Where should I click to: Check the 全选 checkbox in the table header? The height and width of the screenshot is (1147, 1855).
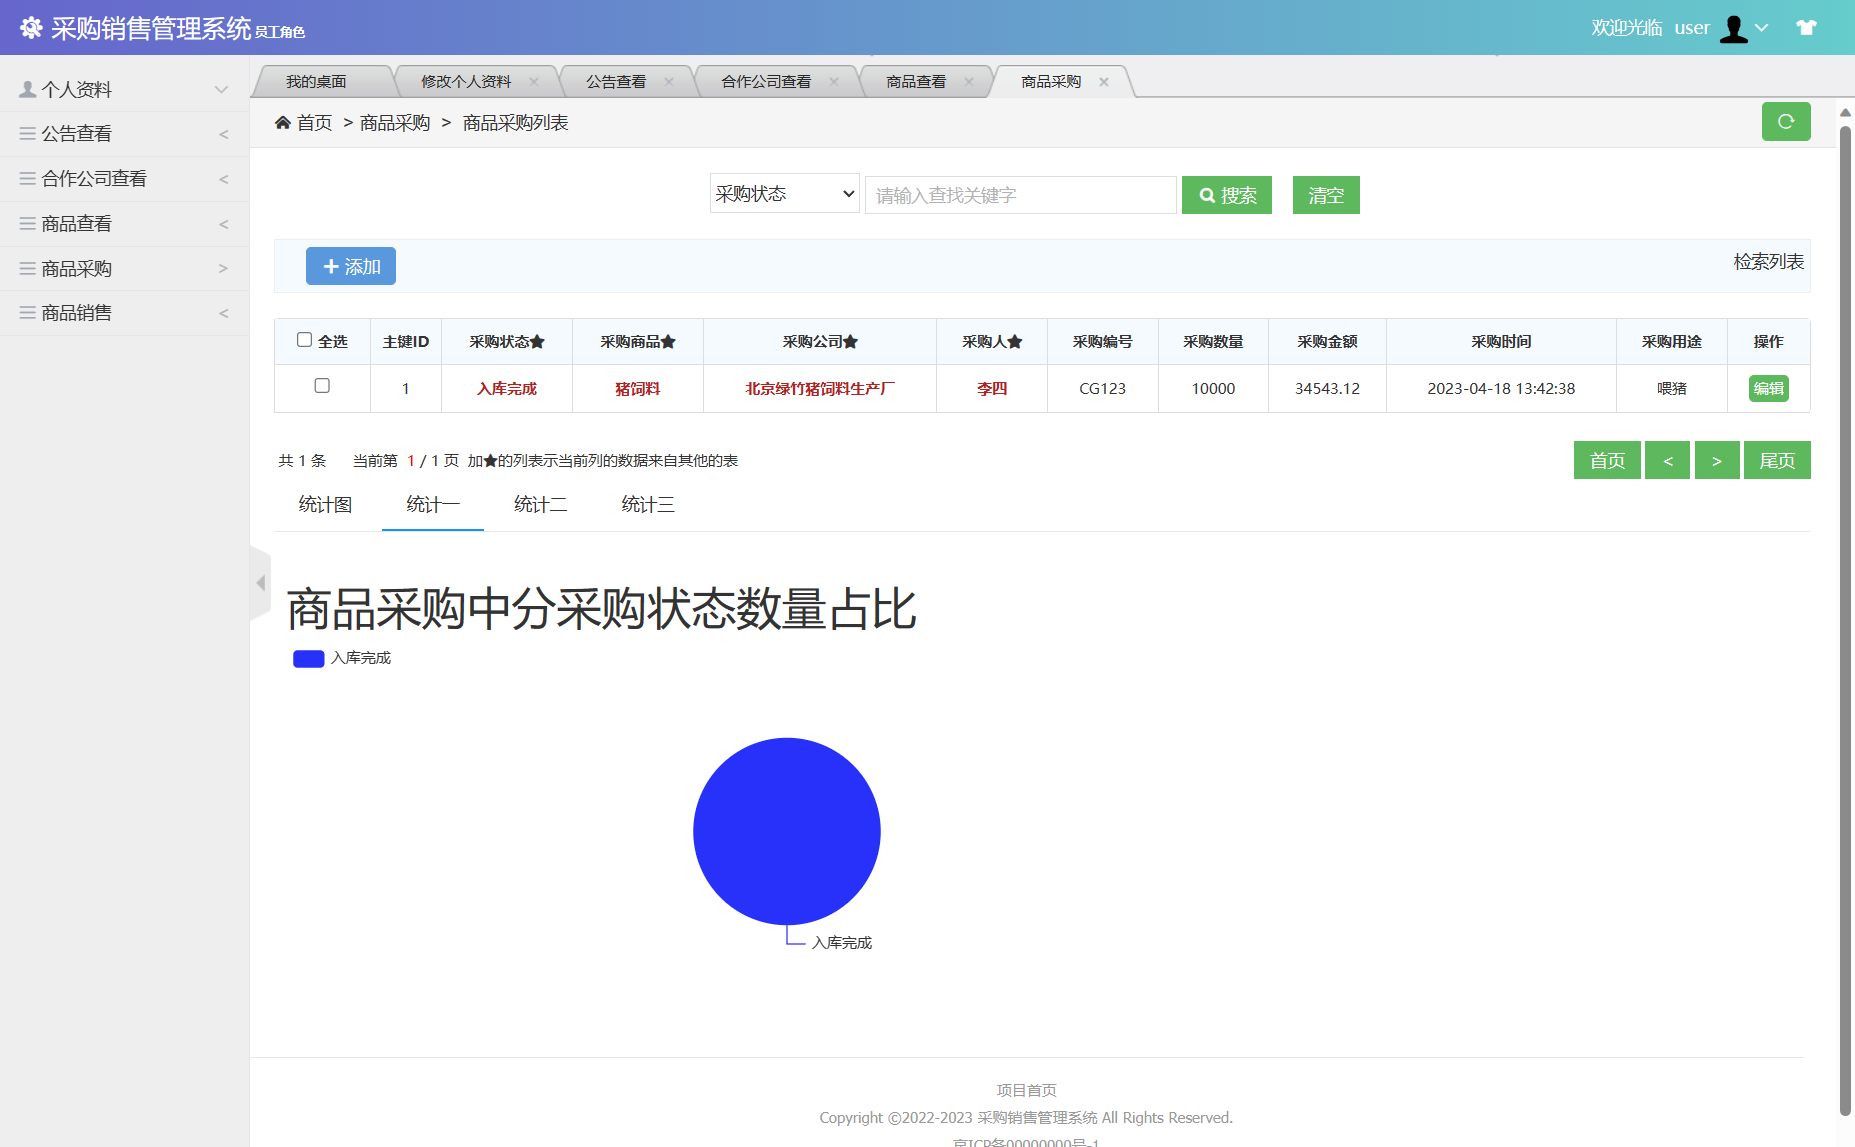[303, 340]
